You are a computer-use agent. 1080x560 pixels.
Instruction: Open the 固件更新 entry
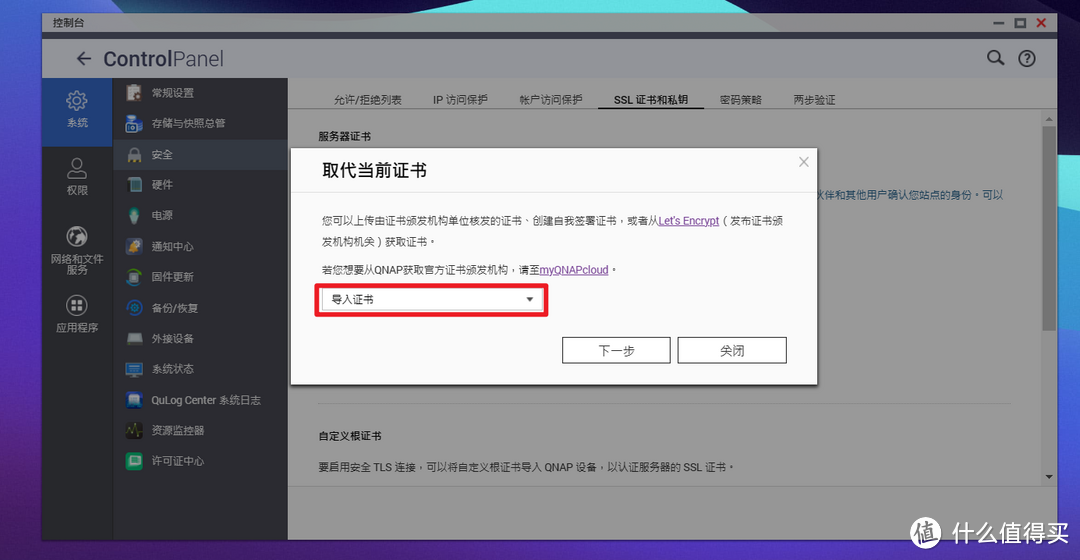pyautogui.click(x=172, y=277)
